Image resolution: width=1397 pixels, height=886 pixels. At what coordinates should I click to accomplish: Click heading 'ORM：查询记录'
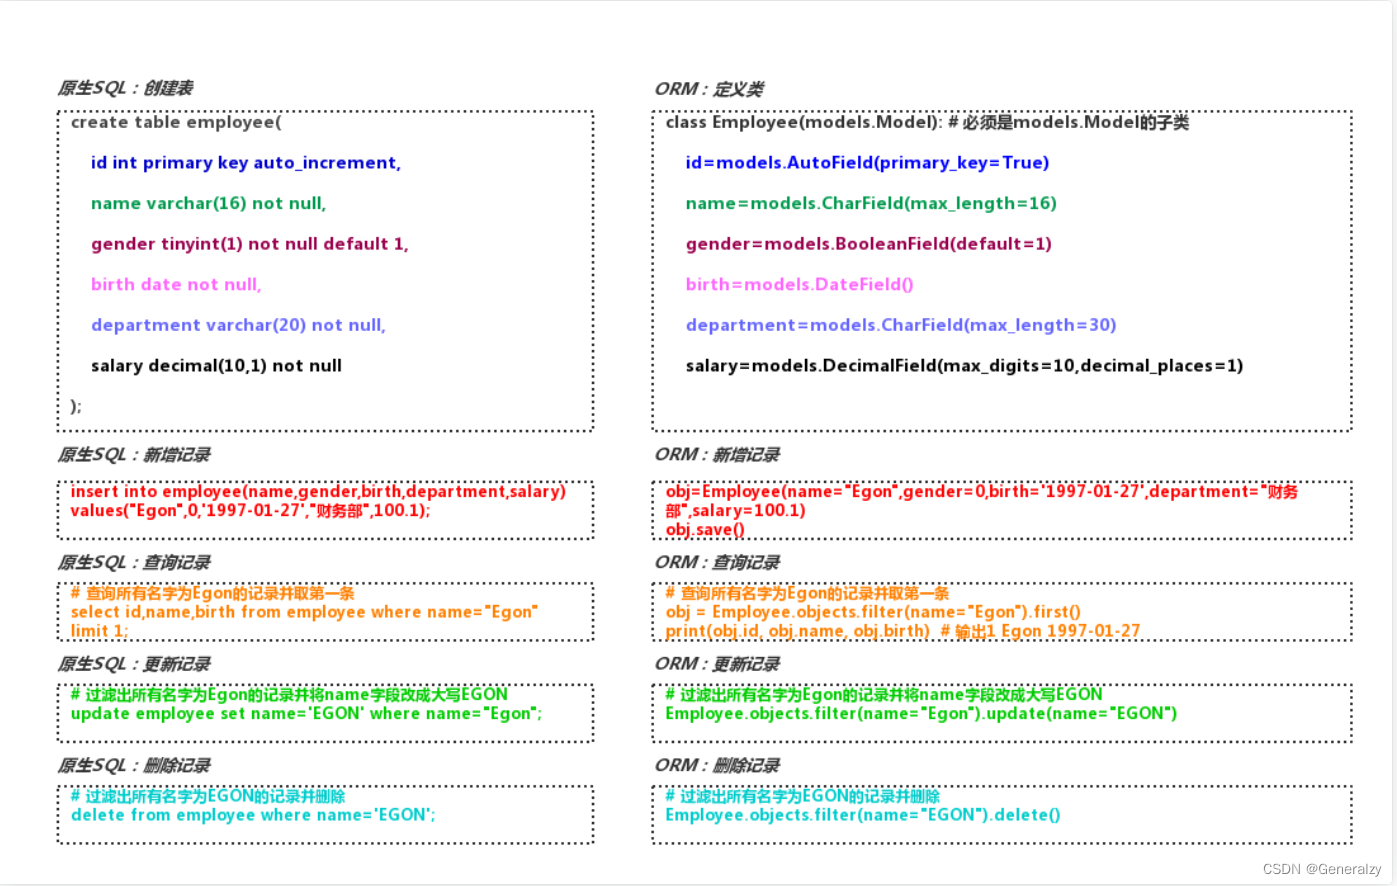(x=717, y=563)
